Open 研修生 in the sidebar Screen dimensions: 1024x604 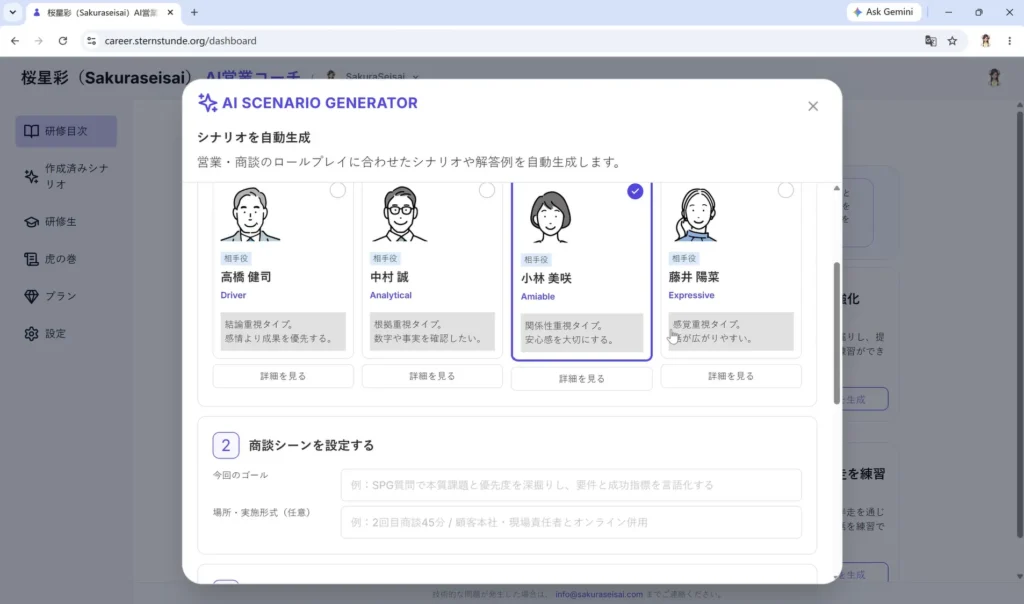point(66,222)
